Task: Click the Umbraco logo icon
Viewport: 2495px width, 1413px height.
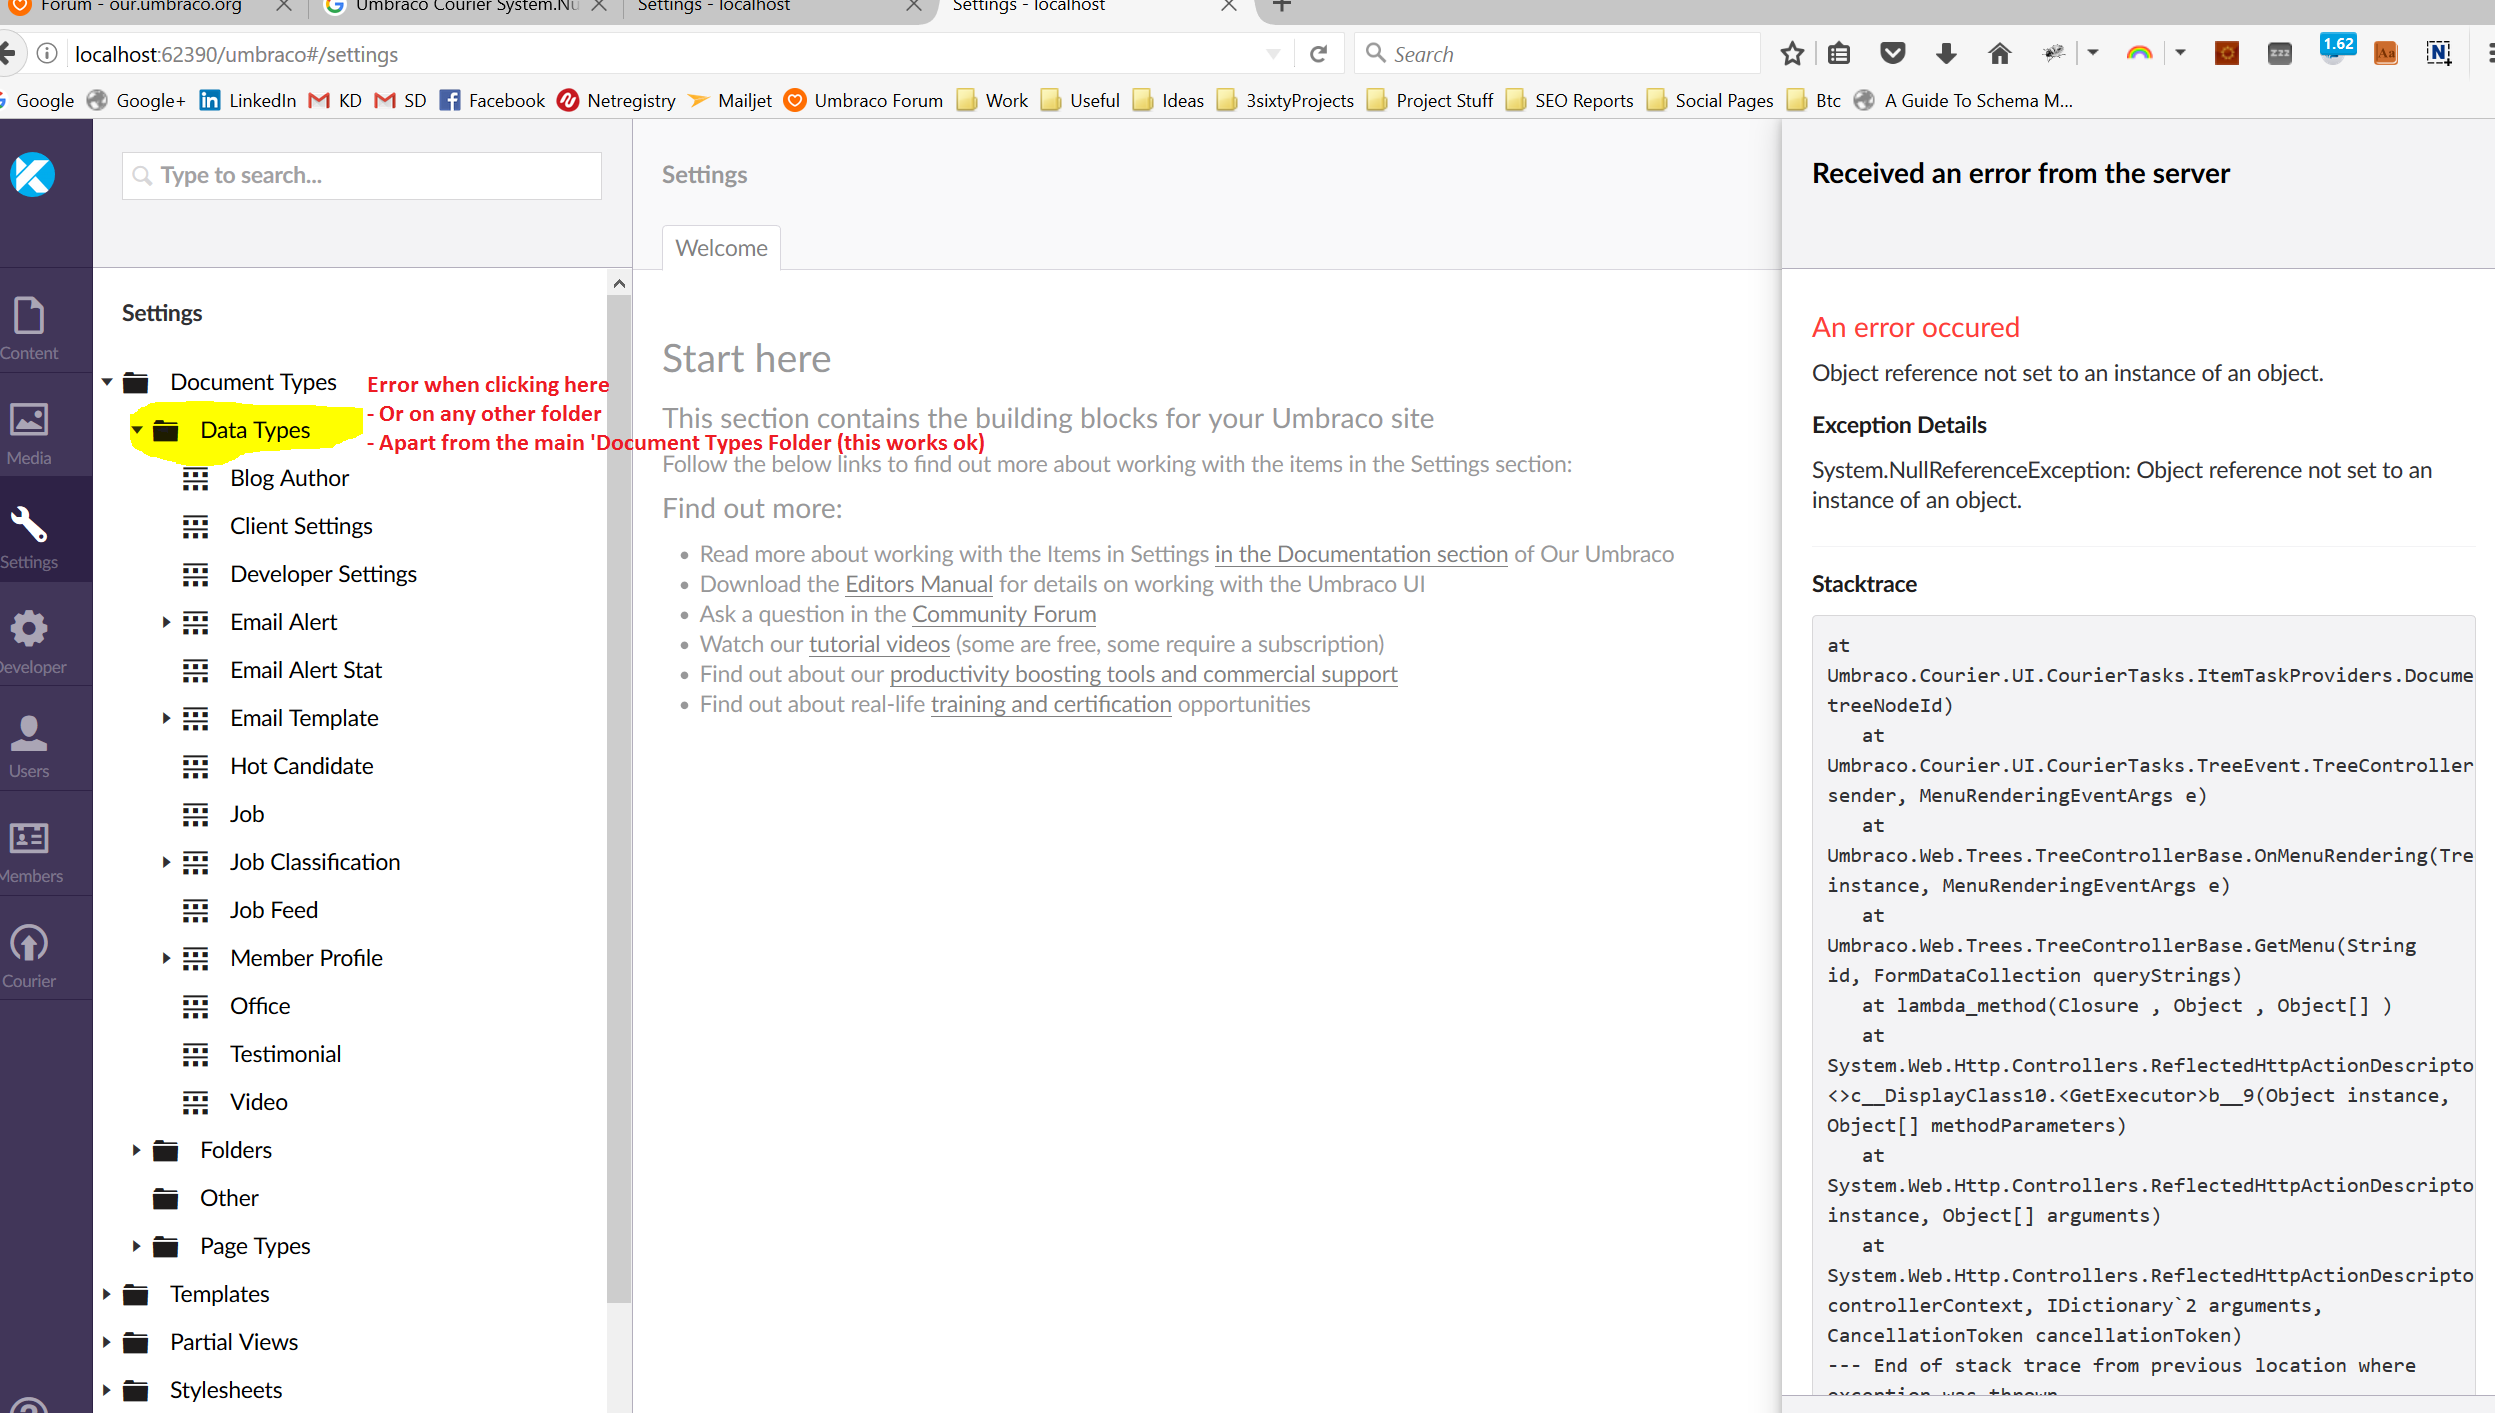Action: pyautogui.click(x=32, y=174)
